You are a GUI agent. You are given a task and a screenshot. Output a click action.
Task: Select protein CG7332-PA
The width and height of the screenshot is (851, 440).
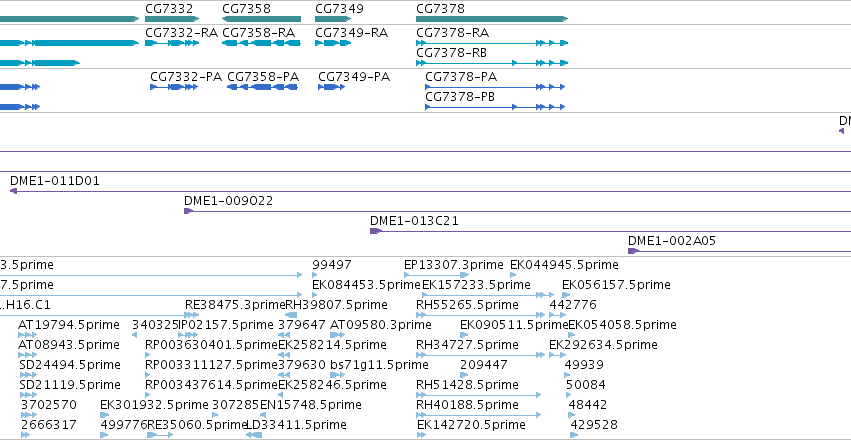(186, 77)
